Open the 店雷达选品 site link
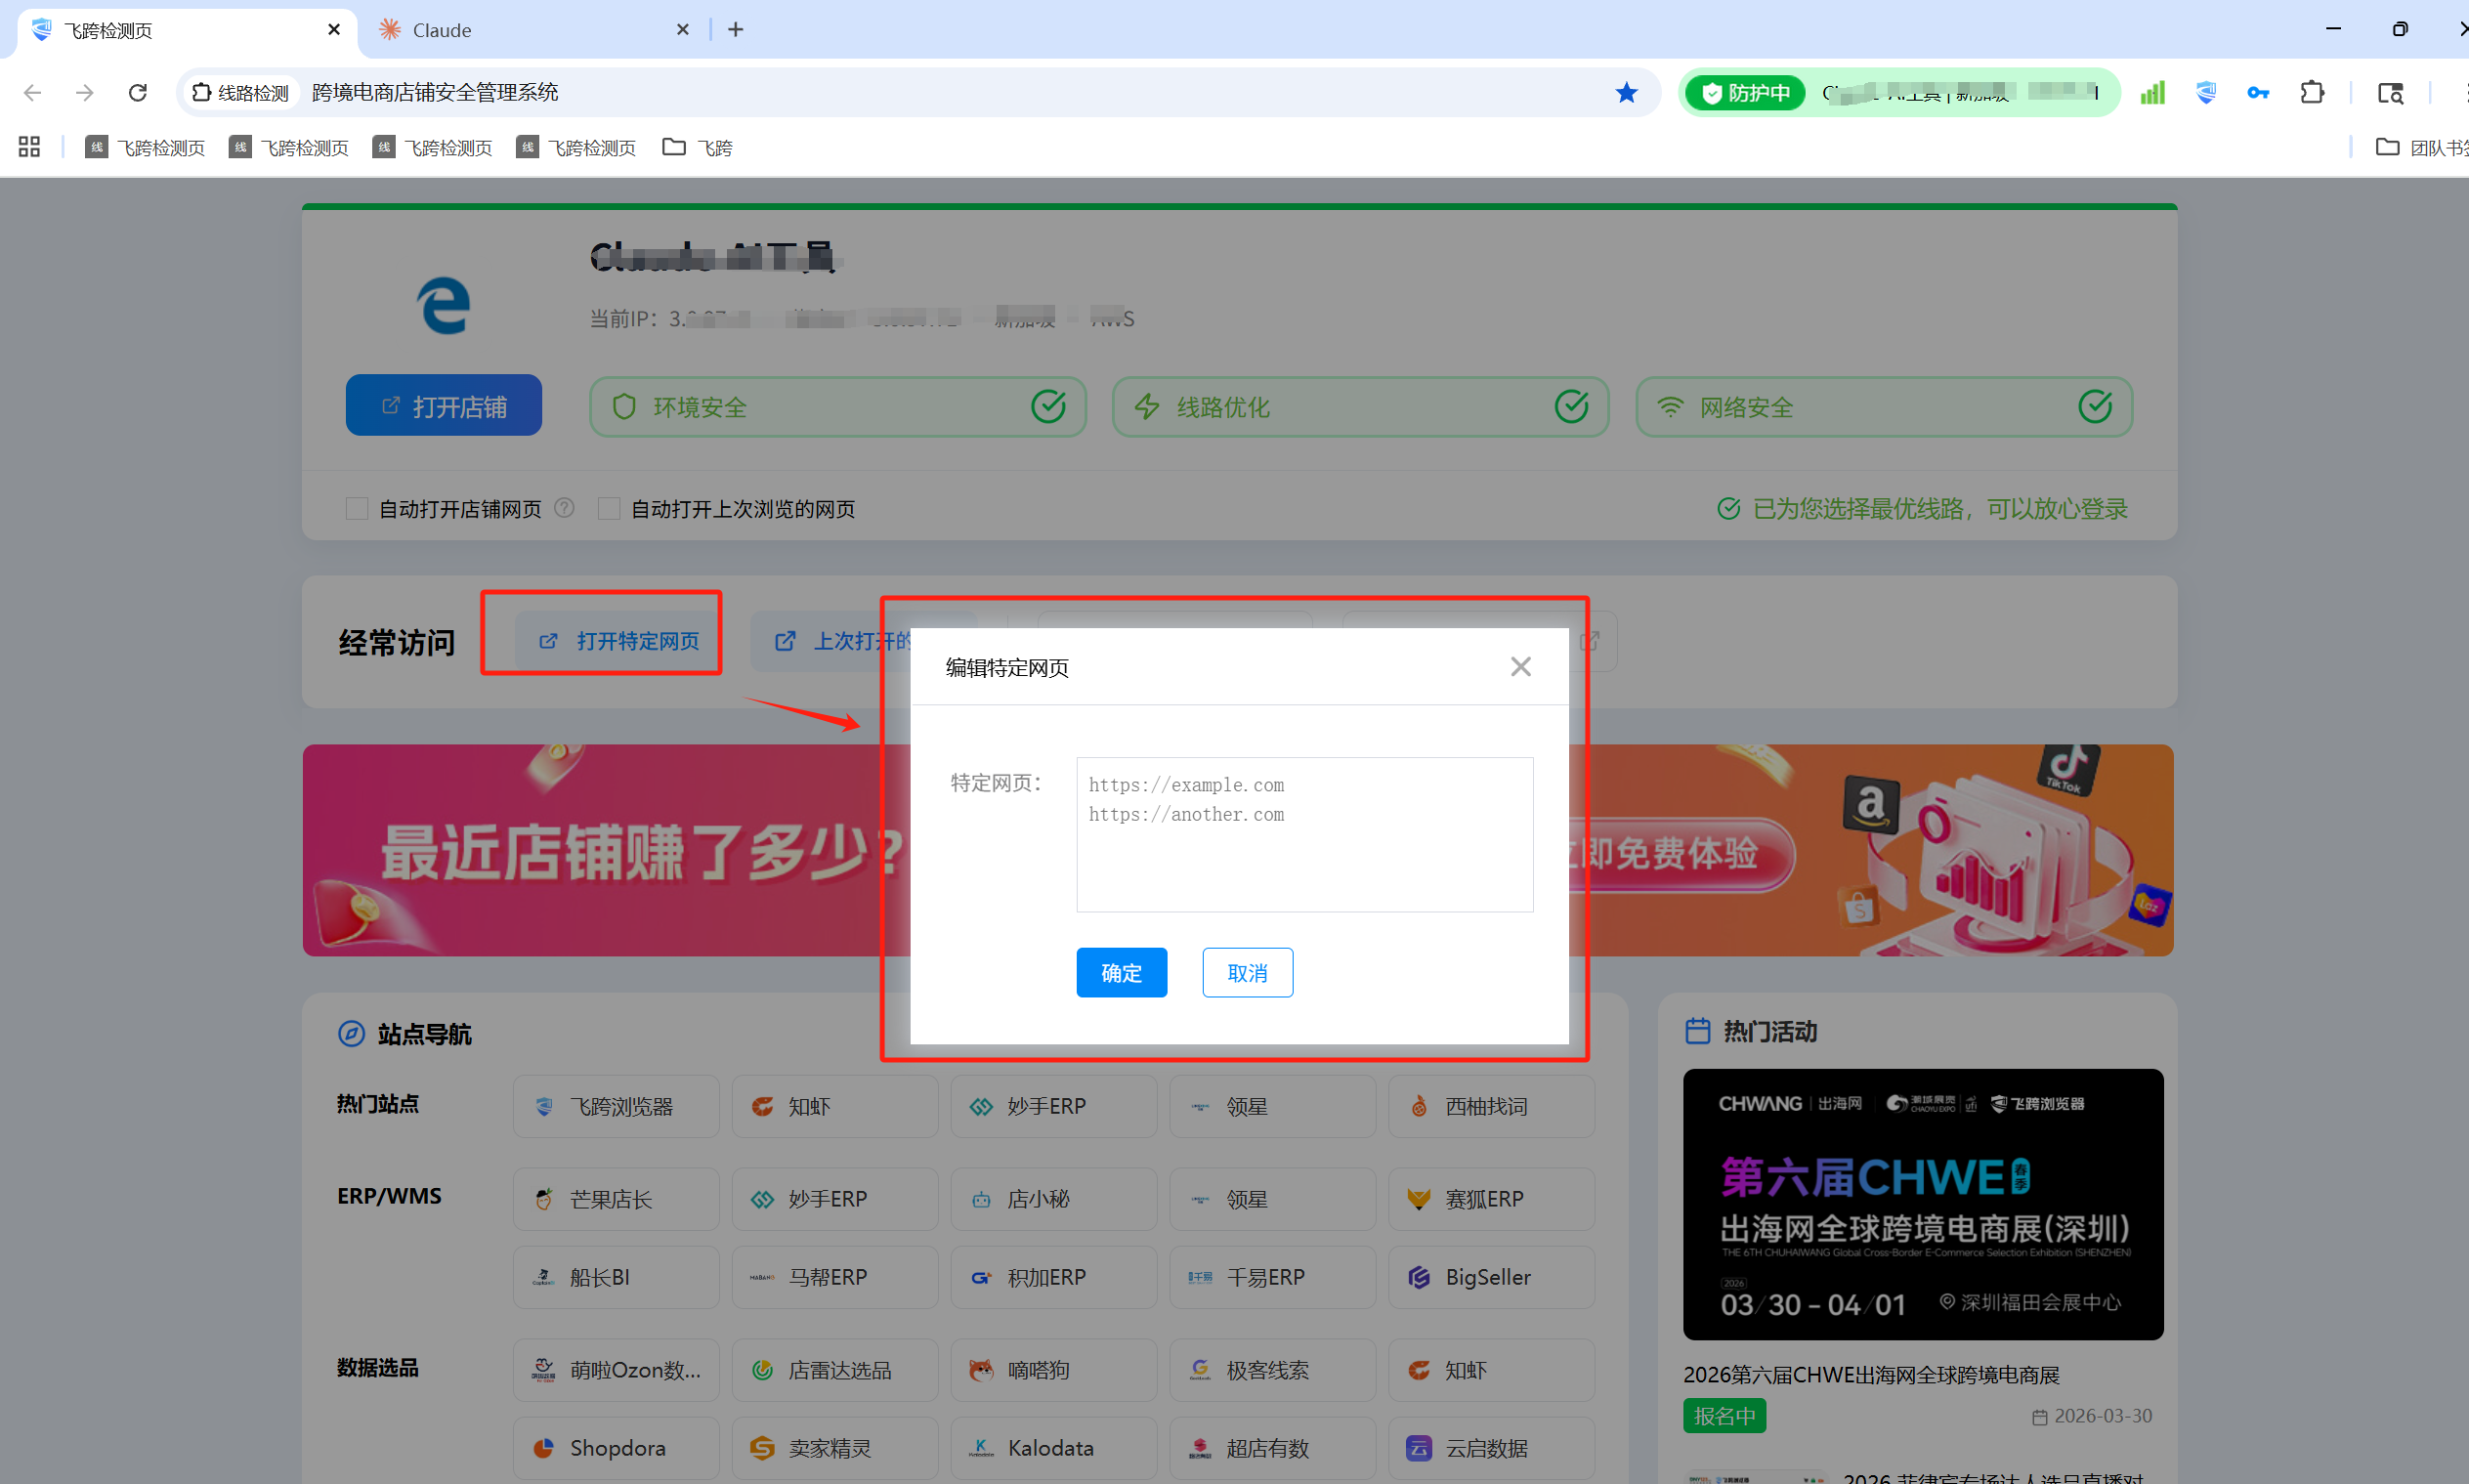The width and height of the screenshot is (2469, 1484). [835, 1370]
